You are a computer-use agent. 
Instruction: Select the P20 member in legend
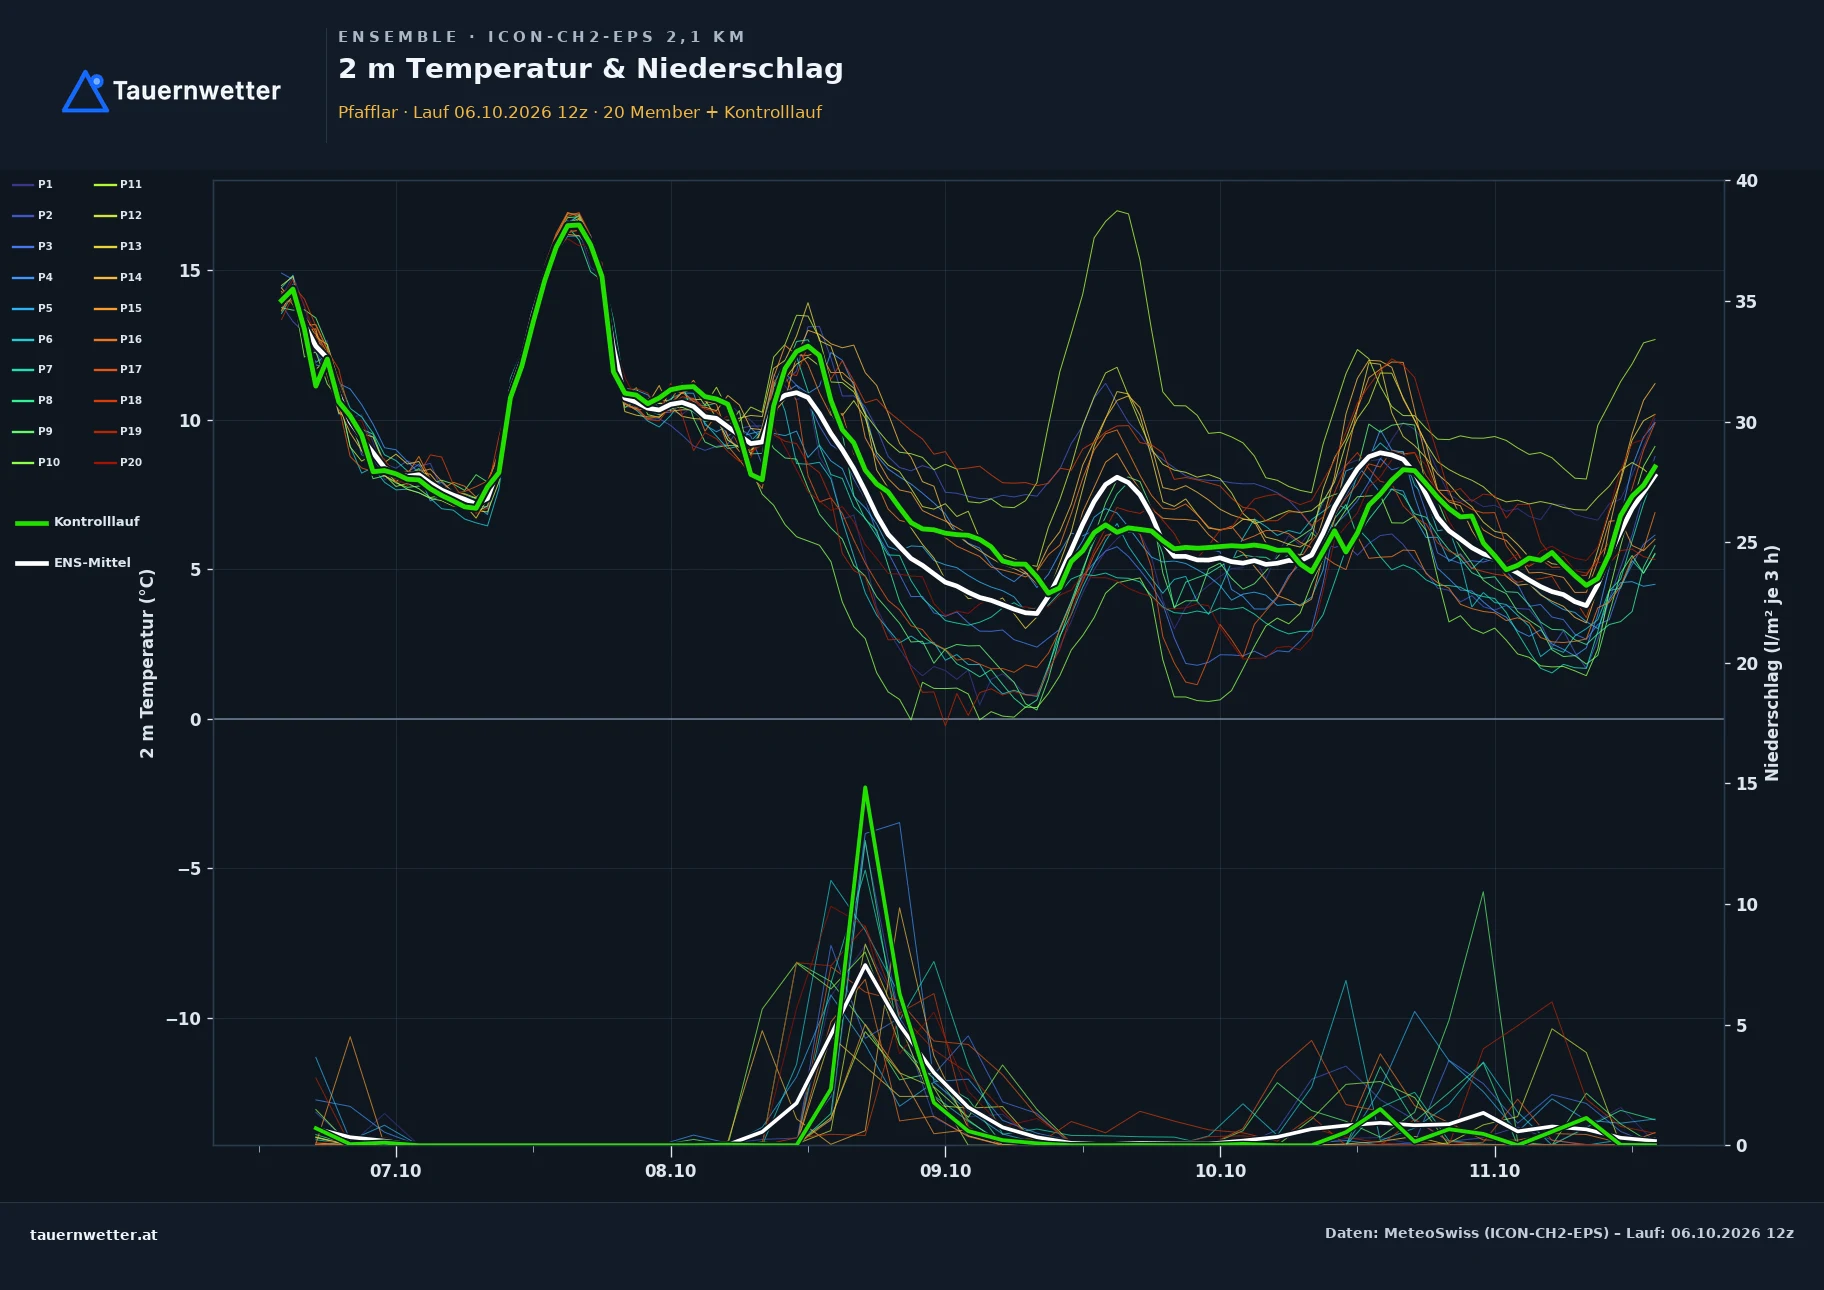point(118,462)
